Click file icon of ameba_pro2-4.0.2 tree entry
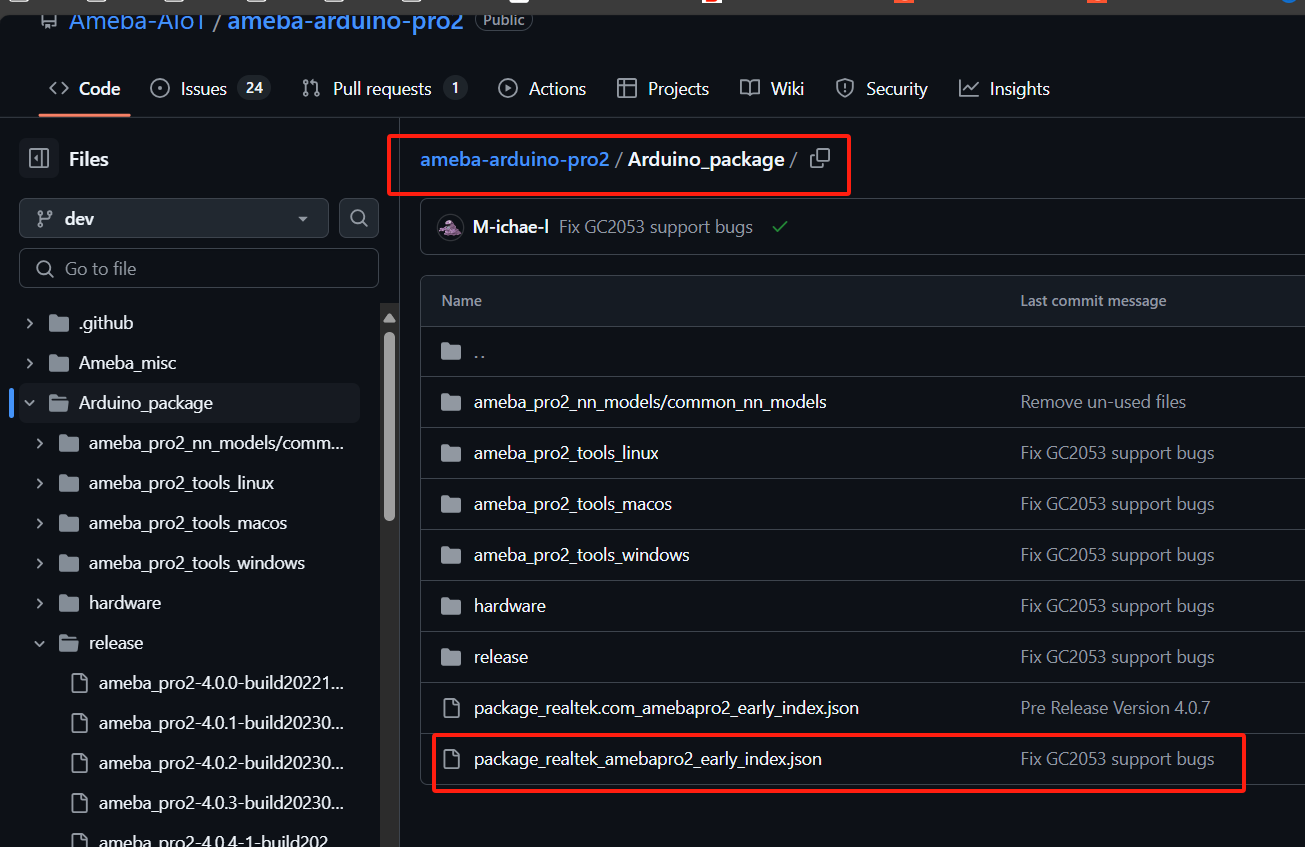 (x=79, y=763)
